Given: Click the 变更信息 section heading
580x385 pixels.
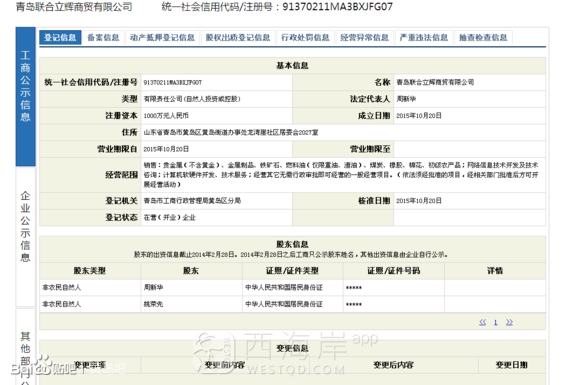Looking at the screenshot, I should pos(292,348).
